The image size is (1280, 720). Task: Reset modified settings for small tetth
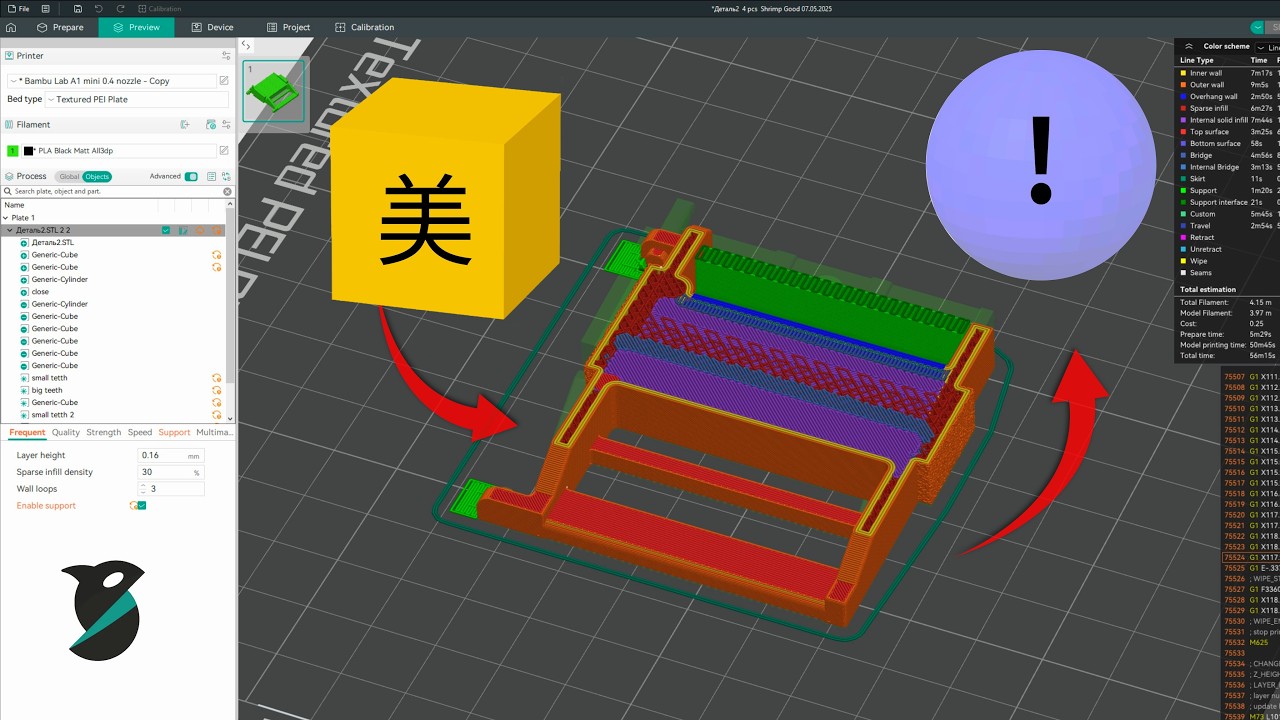point(216,378)
